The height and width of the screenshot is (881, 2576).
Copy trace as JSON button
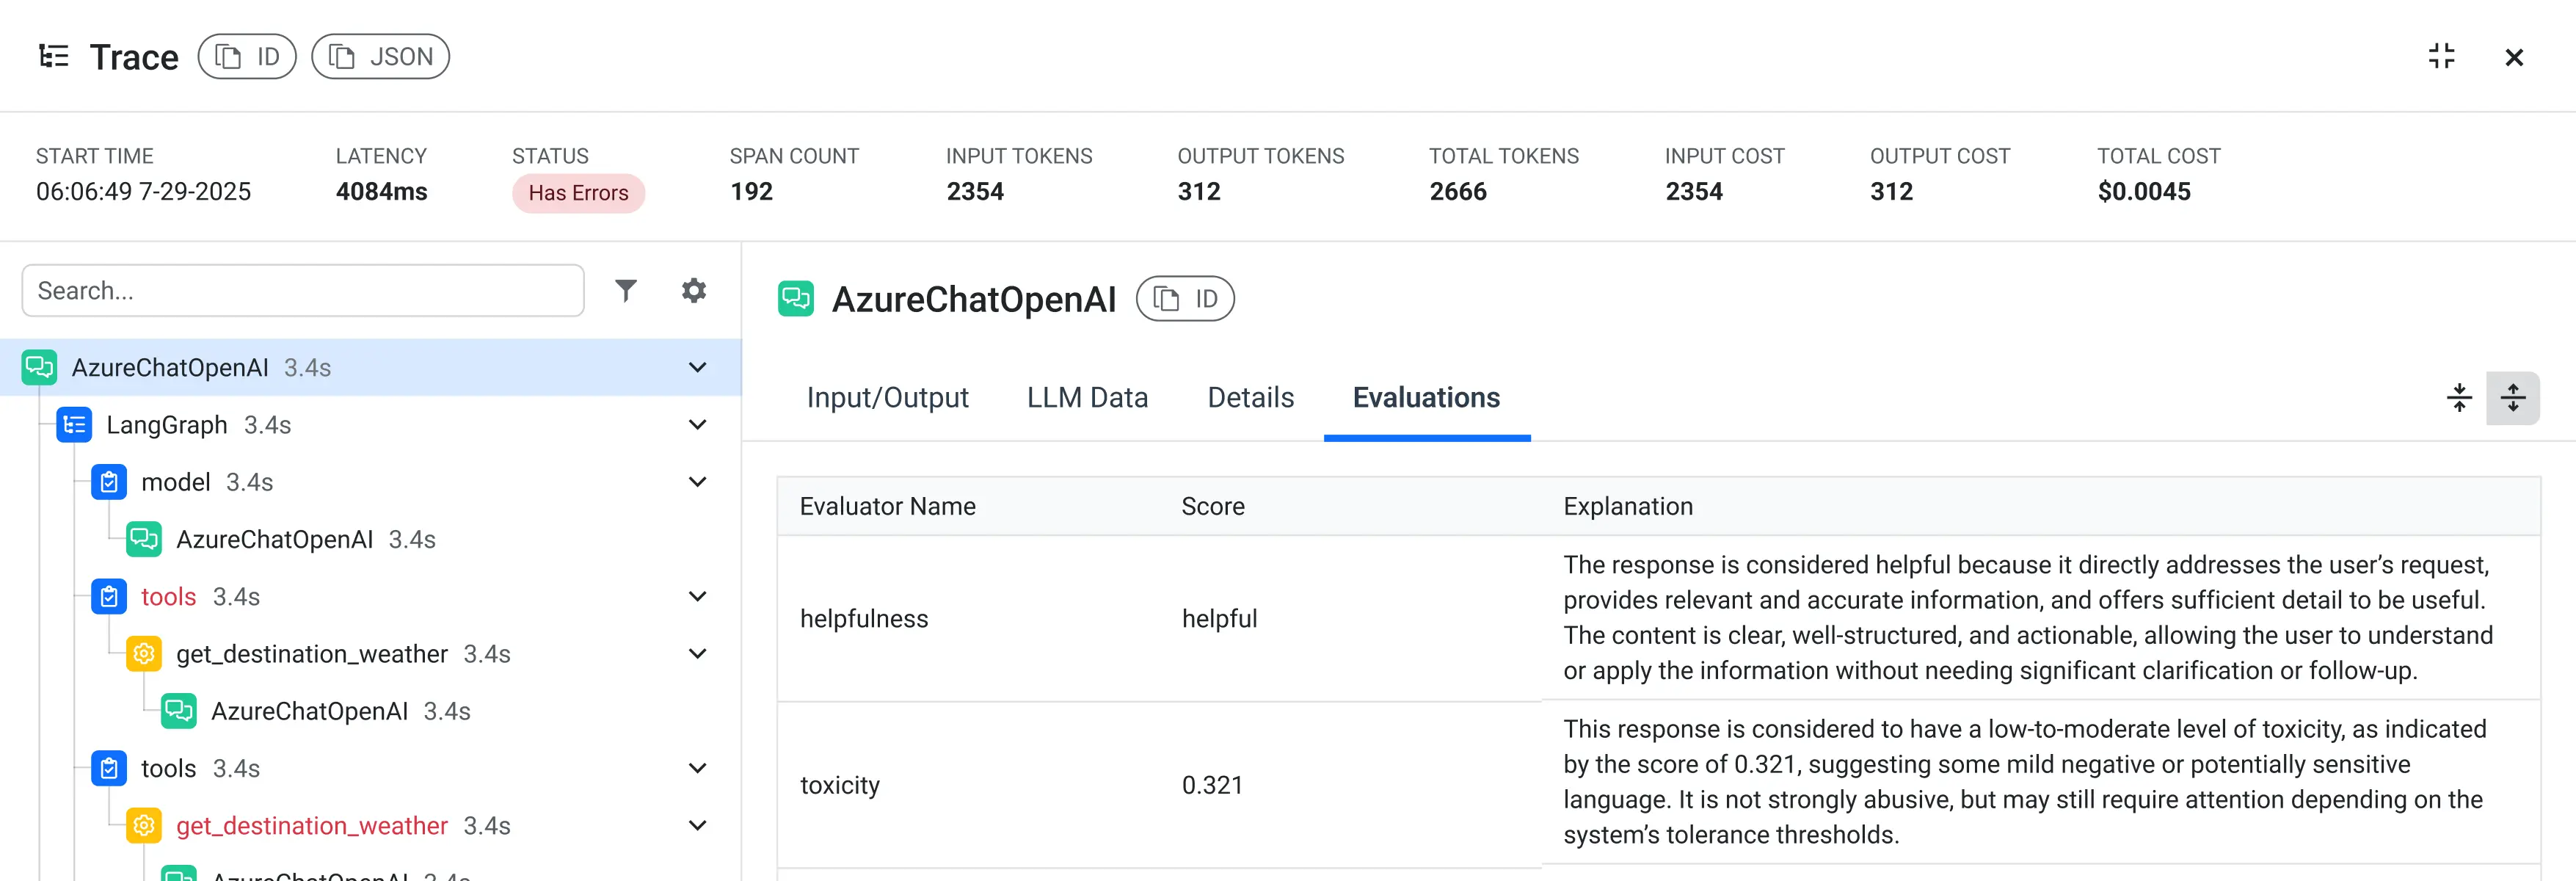[380, 56]
